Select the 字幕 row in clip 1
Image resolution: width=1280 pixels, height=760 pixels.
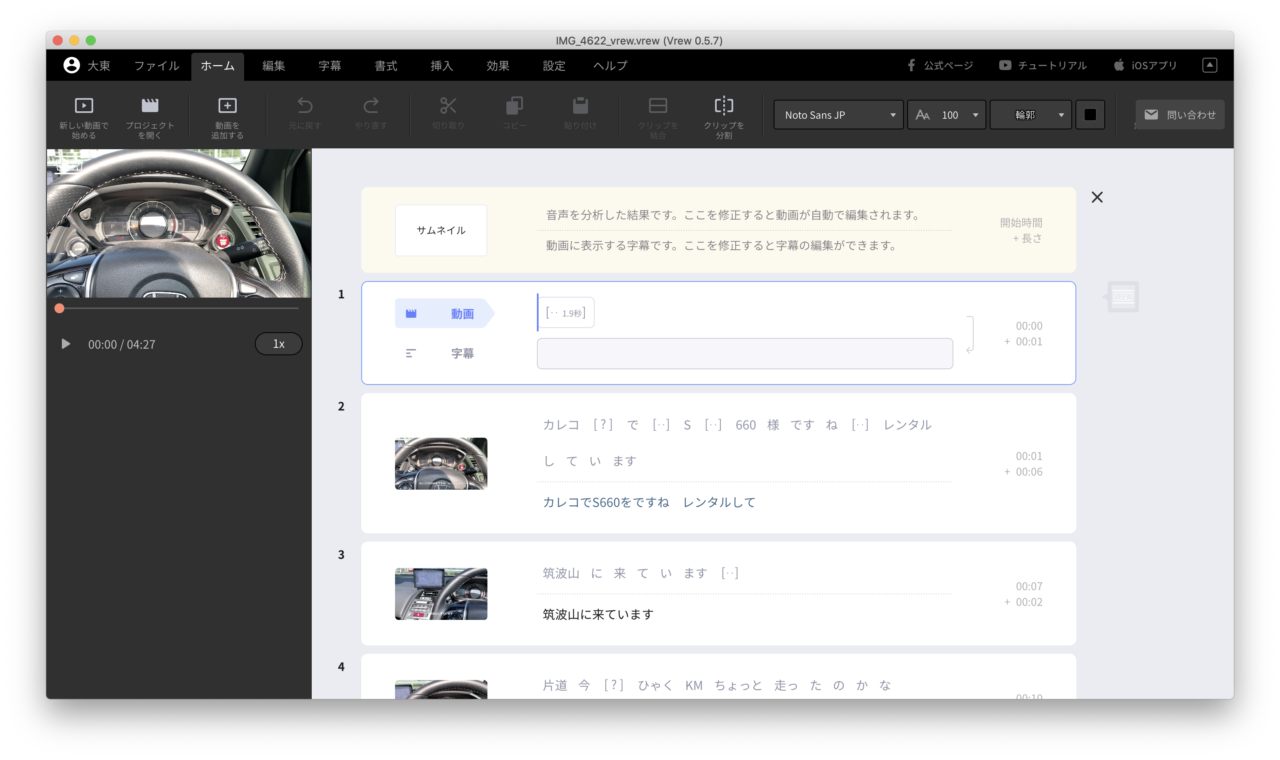pyautogui.click(x=441, y=353)
